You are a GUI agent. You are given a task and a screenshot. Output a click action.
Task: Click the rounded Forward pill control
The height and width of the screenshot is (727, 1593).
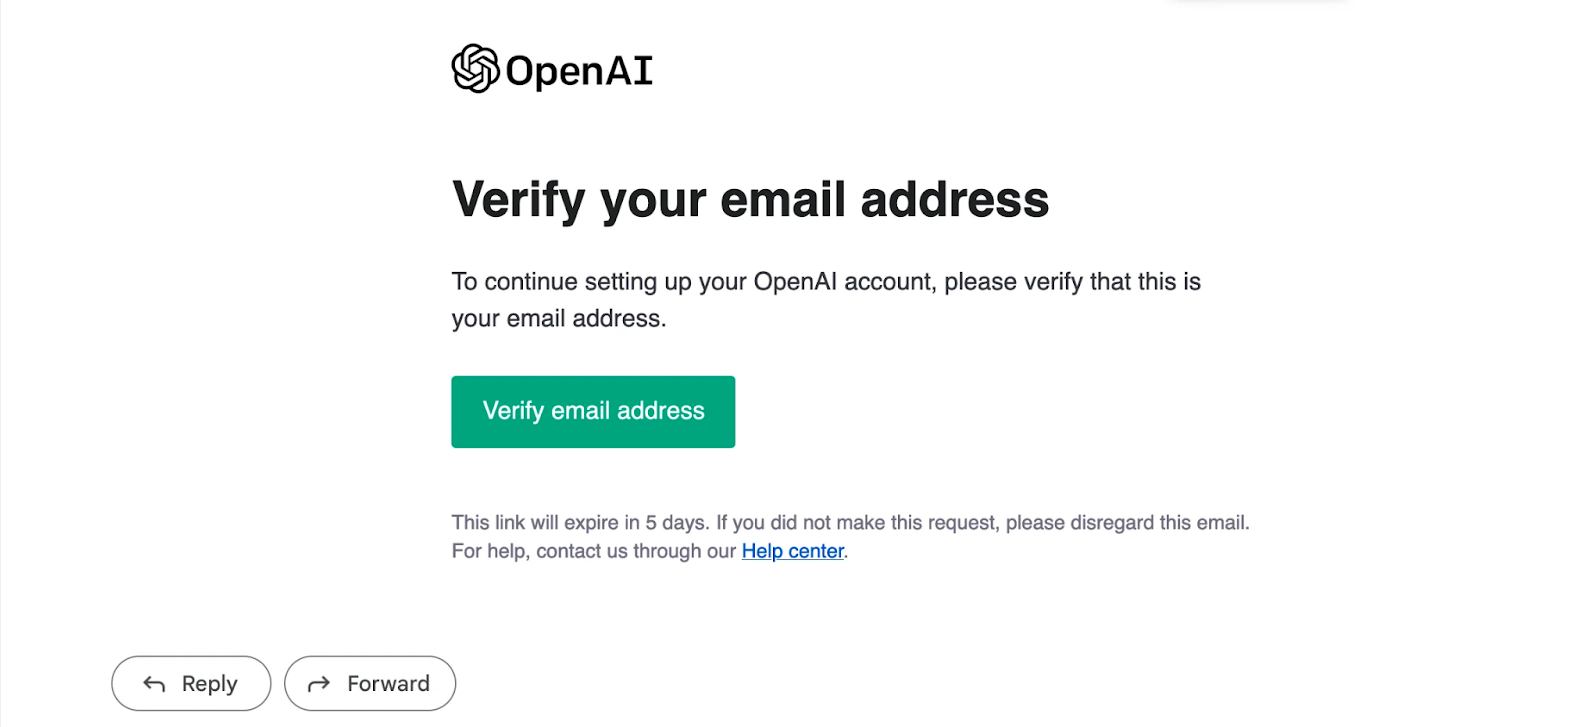click(x=370, y=683)
